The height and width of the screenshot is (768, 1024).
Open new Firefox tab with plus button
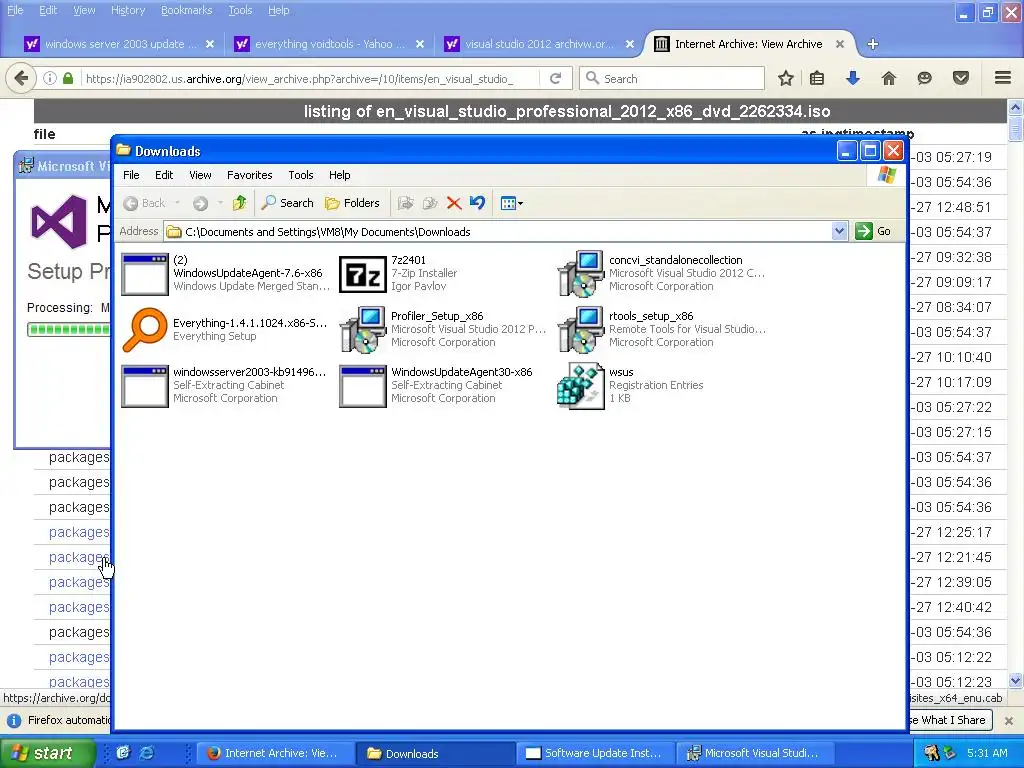[872, 44]
